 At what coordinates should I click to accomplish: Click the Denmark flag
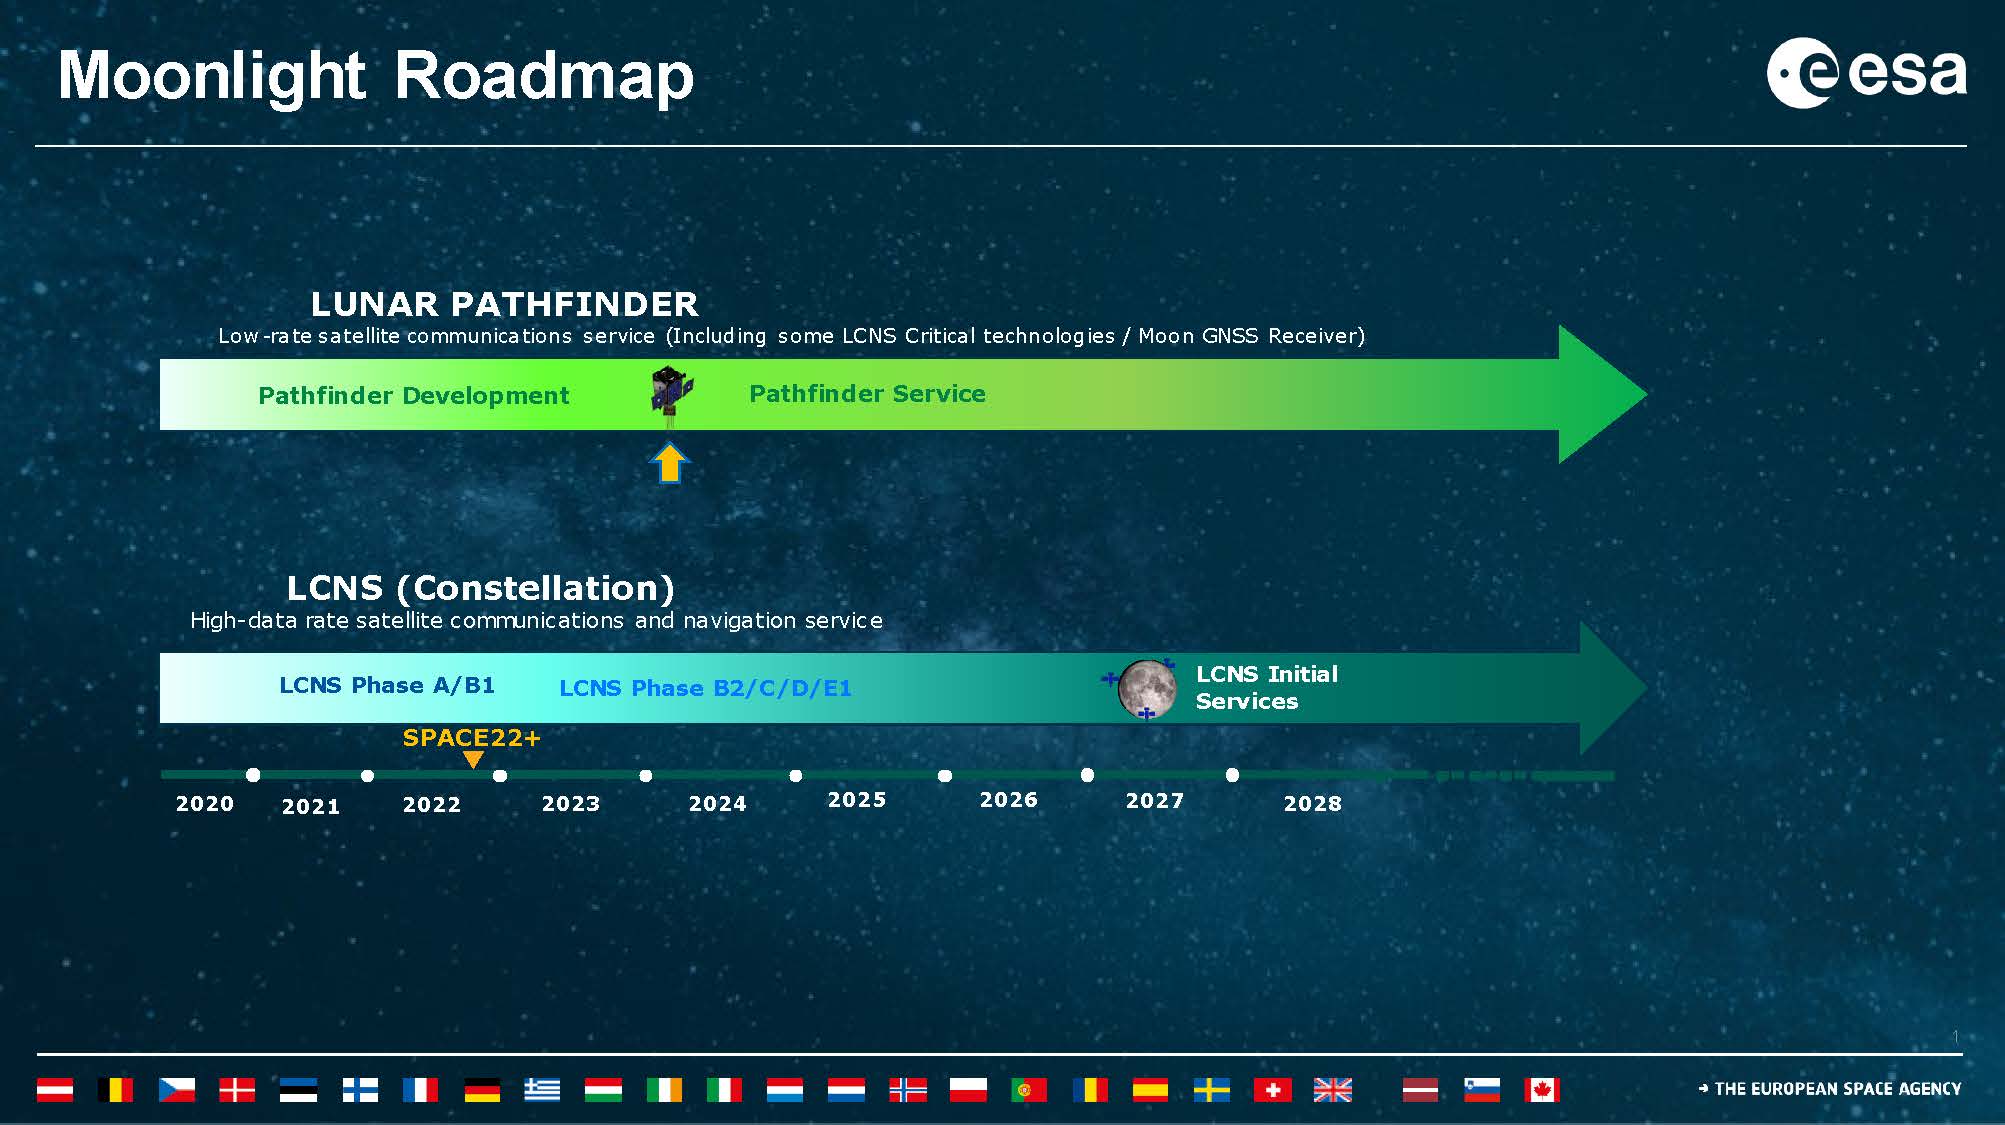(237, 1090)
